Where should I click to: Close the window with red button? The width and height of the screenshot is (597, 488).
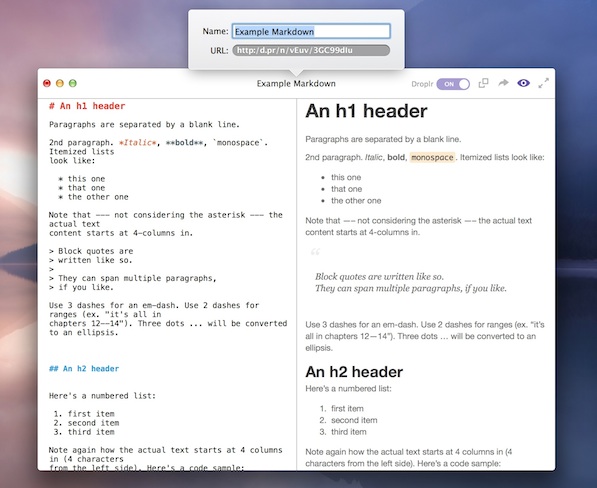click(x=47, y=83)
